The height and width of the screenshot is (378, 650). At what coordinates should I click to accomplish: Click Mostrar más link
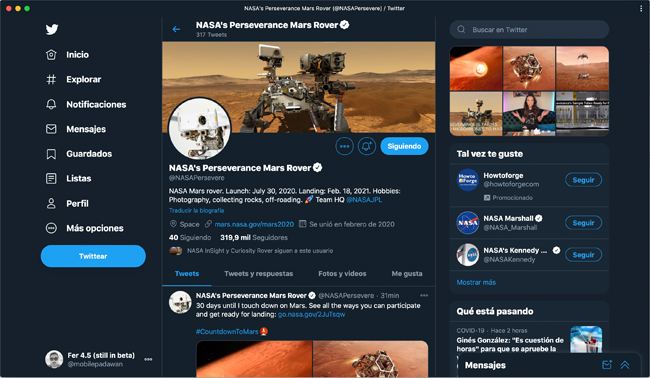click(x=476, y=282)
